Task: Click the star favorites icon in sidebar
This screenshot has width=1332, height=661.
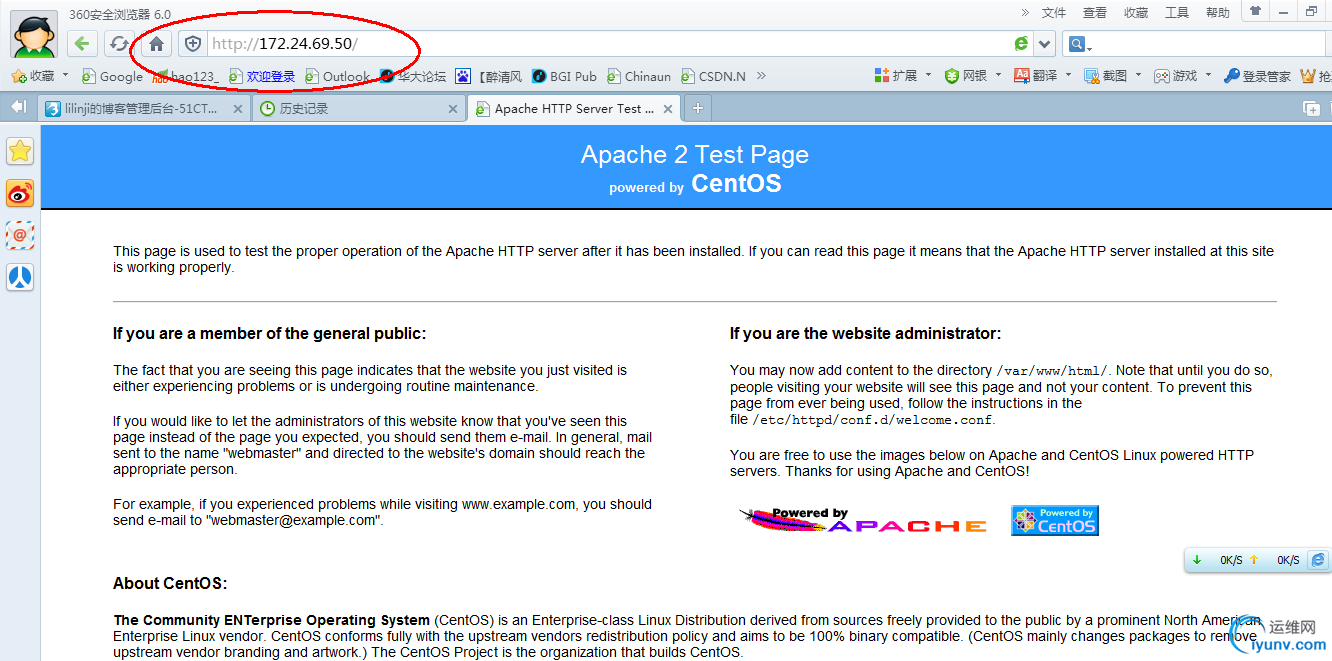Action: tap(20, 151)
